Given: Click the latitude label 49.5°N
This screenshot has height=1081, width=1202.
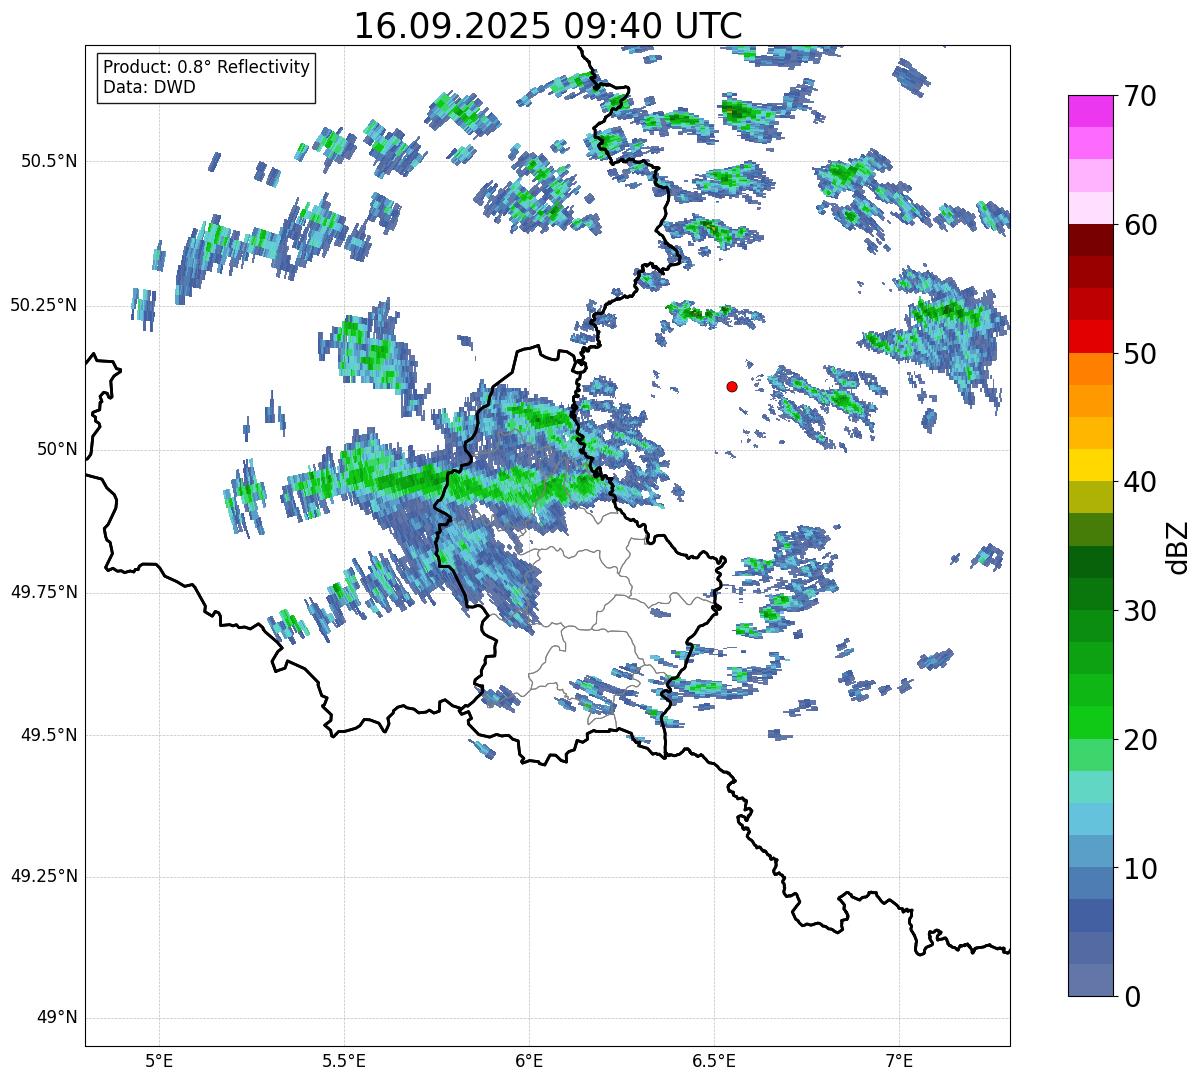Looking at the screenshot, I should tap(50, 735).
